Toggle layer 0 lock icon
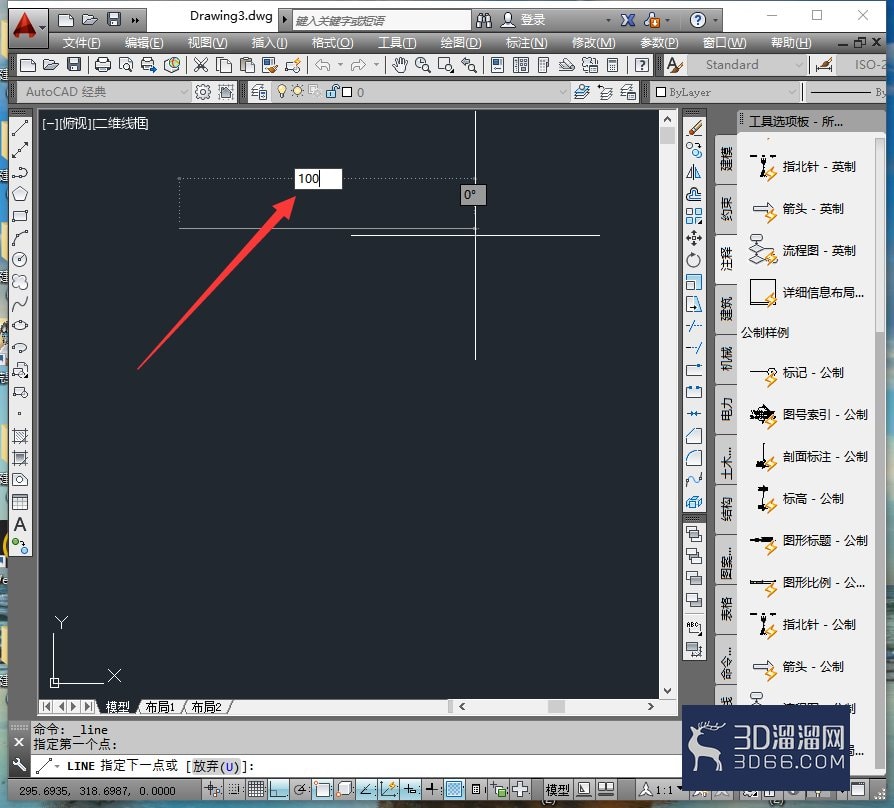The width and height of the screenshot is (894, 808). coord(332,91)
